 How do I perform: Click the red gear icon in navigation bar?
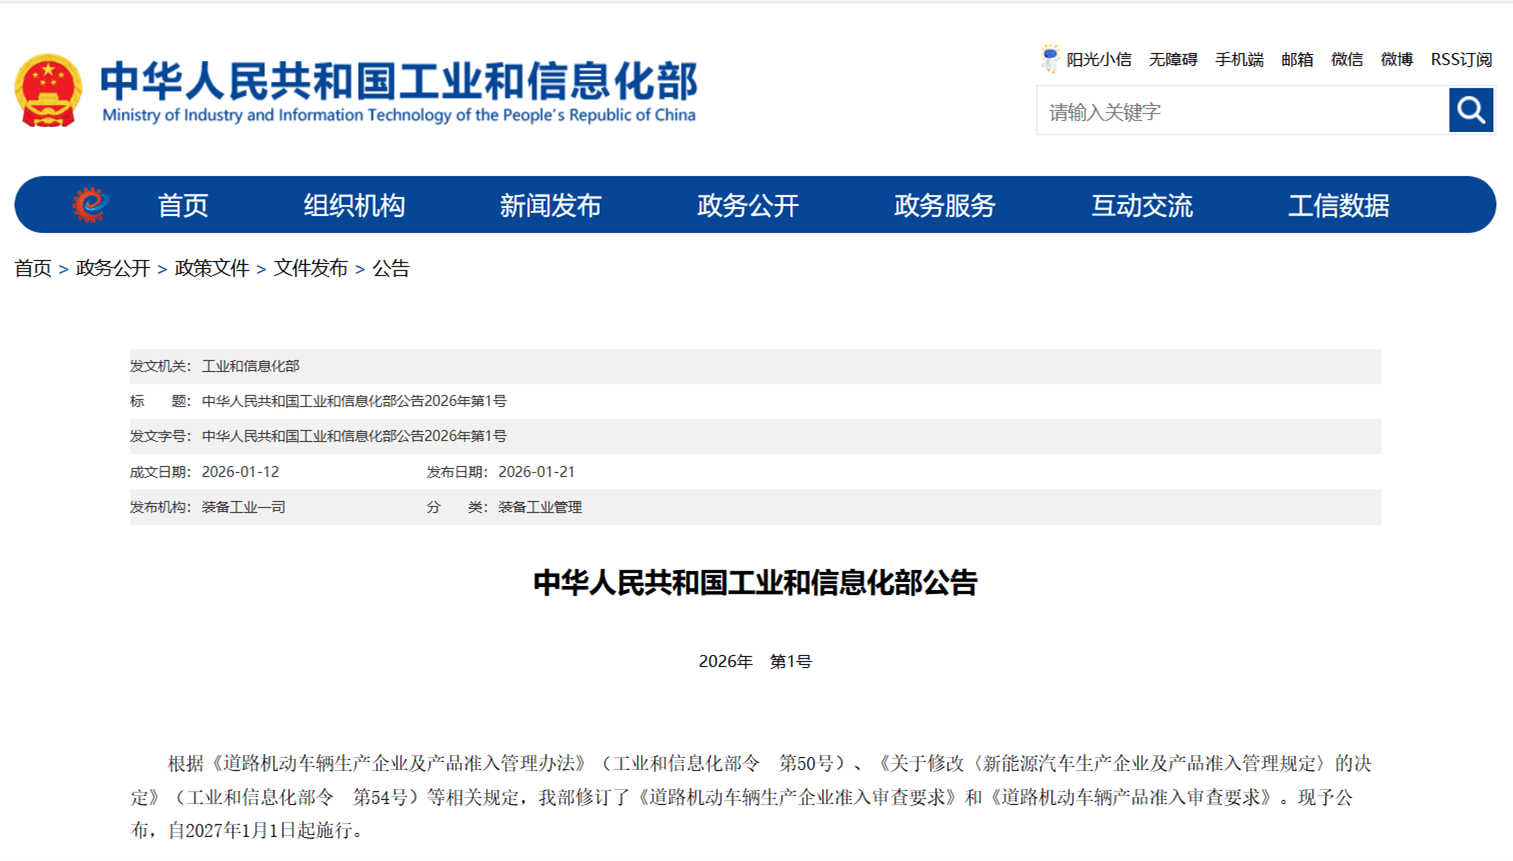pos(90,205)
